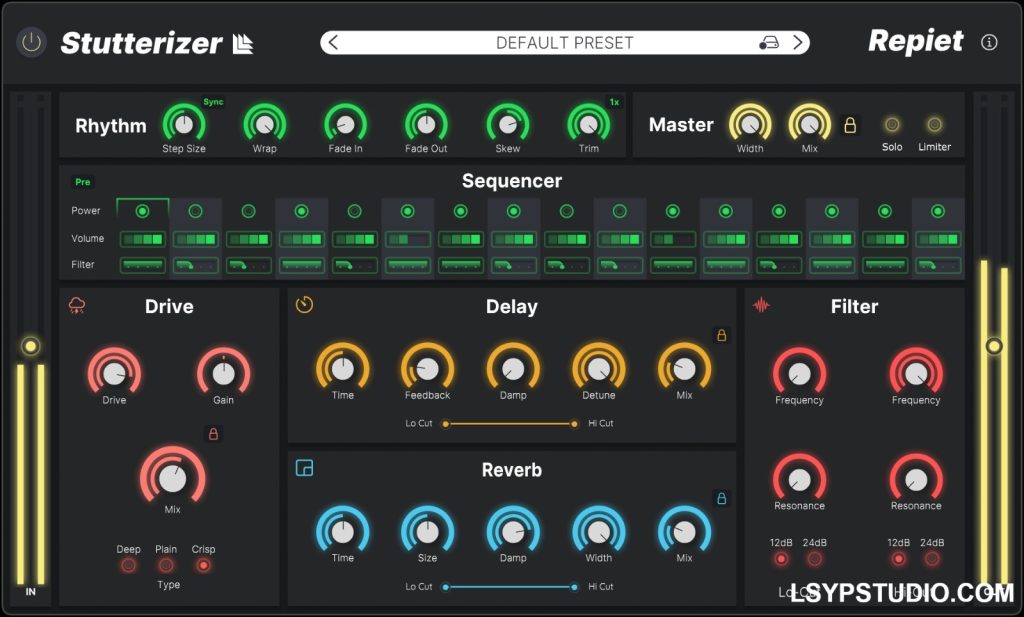
Task: Toggle the Pre button in Sequencer
Action: click(82, 182)
